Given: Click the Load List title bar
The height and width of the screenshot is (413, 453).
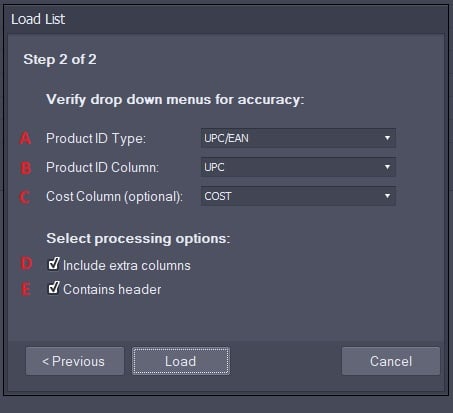Looking at the screenshot, I should tap(226, 19).
